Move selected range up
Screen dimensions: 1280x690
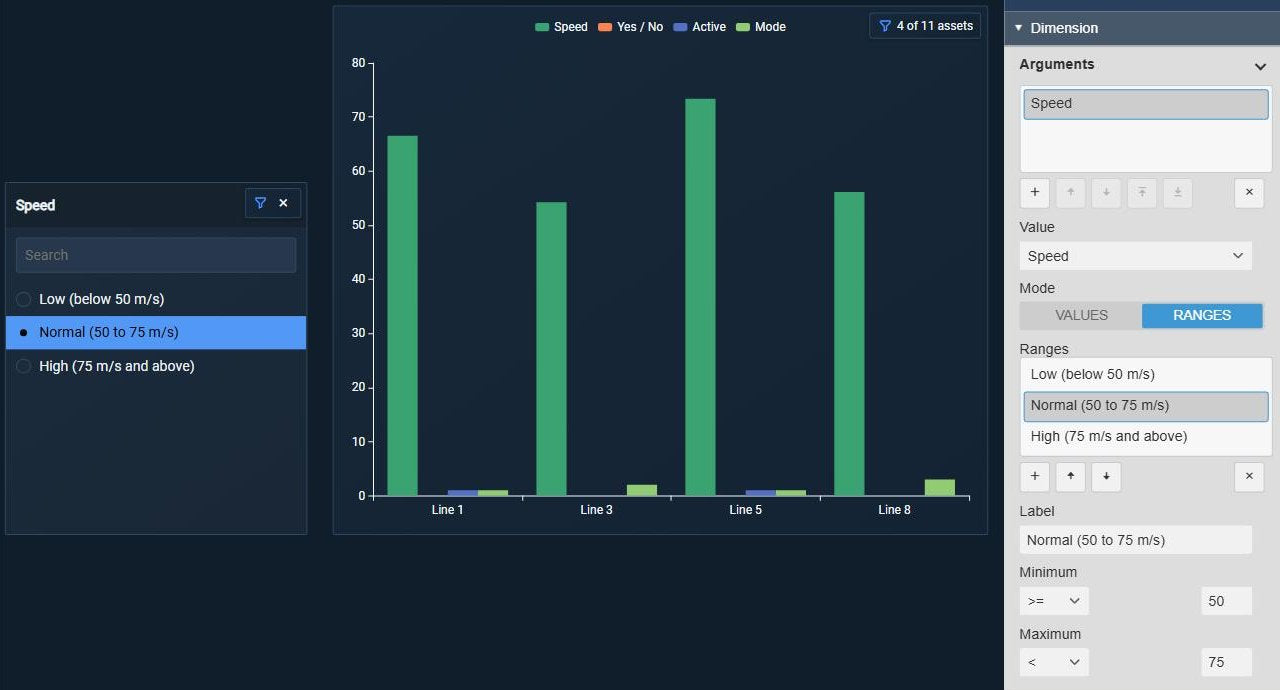point(1070,476)
